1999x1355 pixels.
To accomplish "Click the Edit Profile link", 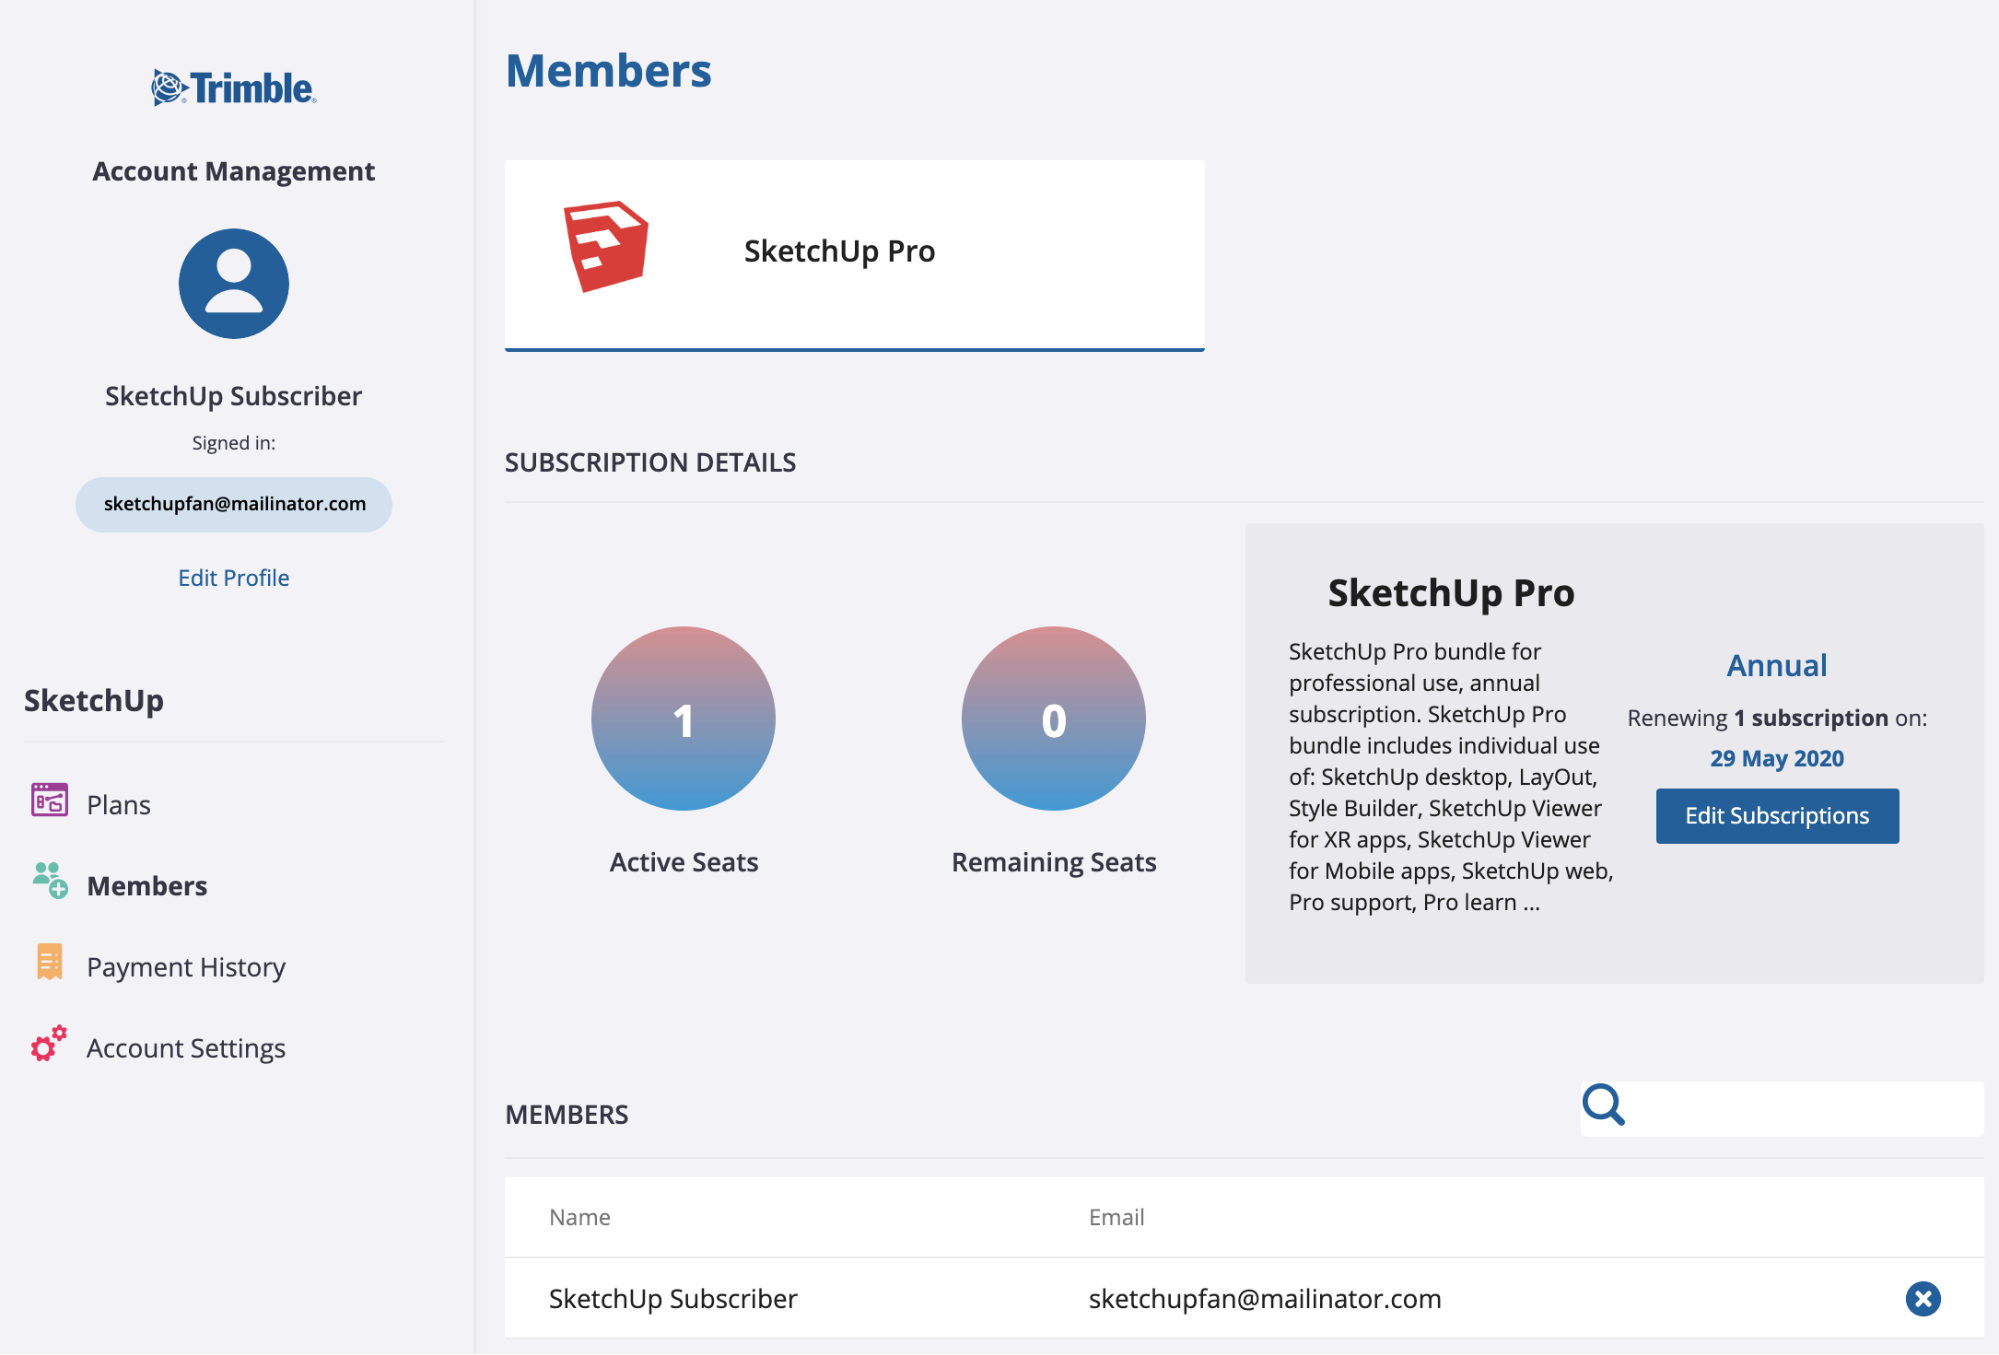I will pyautogui.click(x=233, y=577).
